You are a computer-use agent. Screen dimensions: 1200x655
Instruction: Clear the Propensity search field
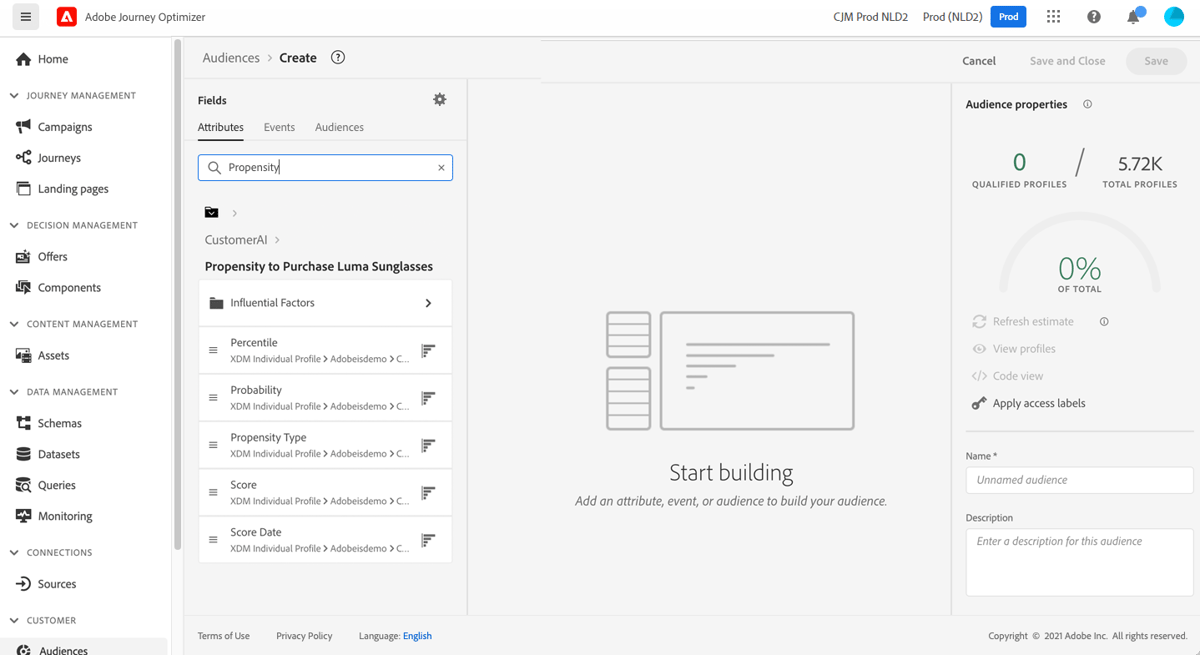[x=441, y=167]
